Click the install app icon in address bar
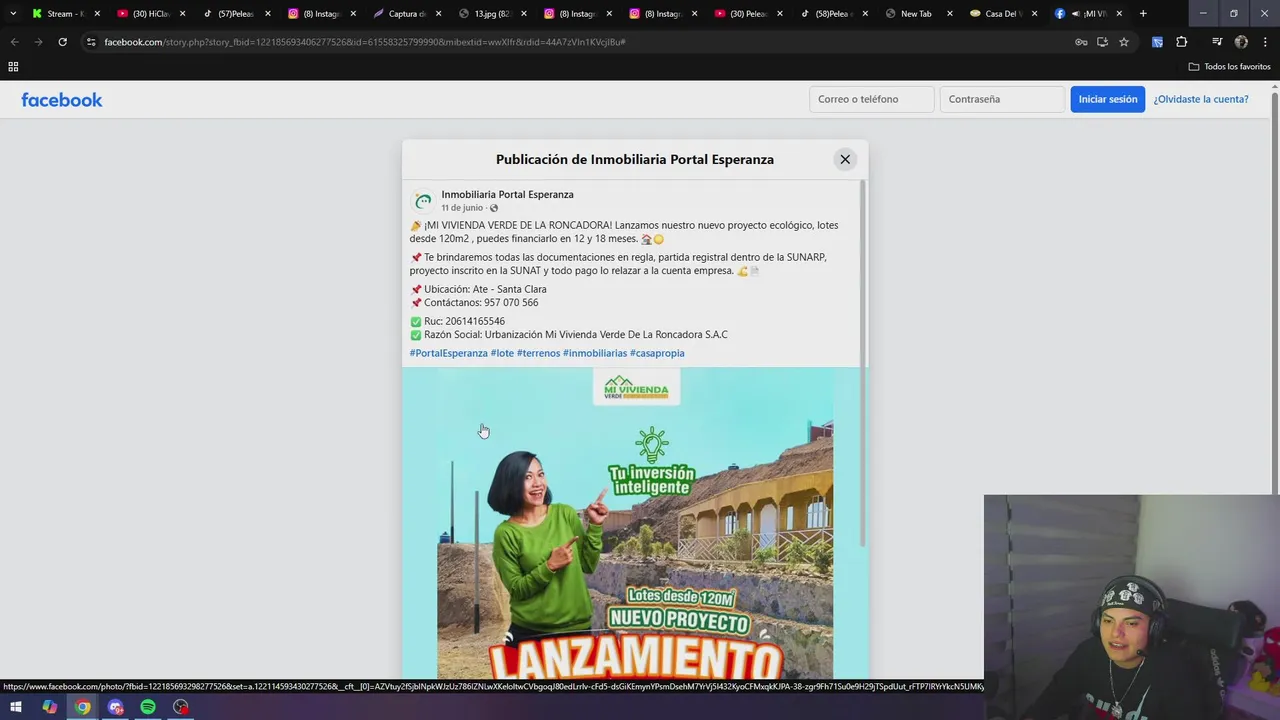 1102,42
